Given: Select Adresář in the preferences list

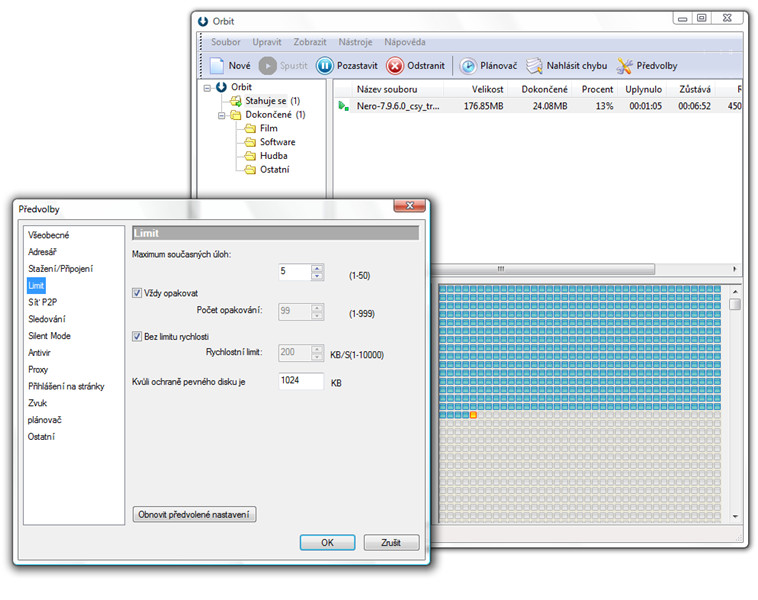Looking at the screenshot, I should 42,252.
